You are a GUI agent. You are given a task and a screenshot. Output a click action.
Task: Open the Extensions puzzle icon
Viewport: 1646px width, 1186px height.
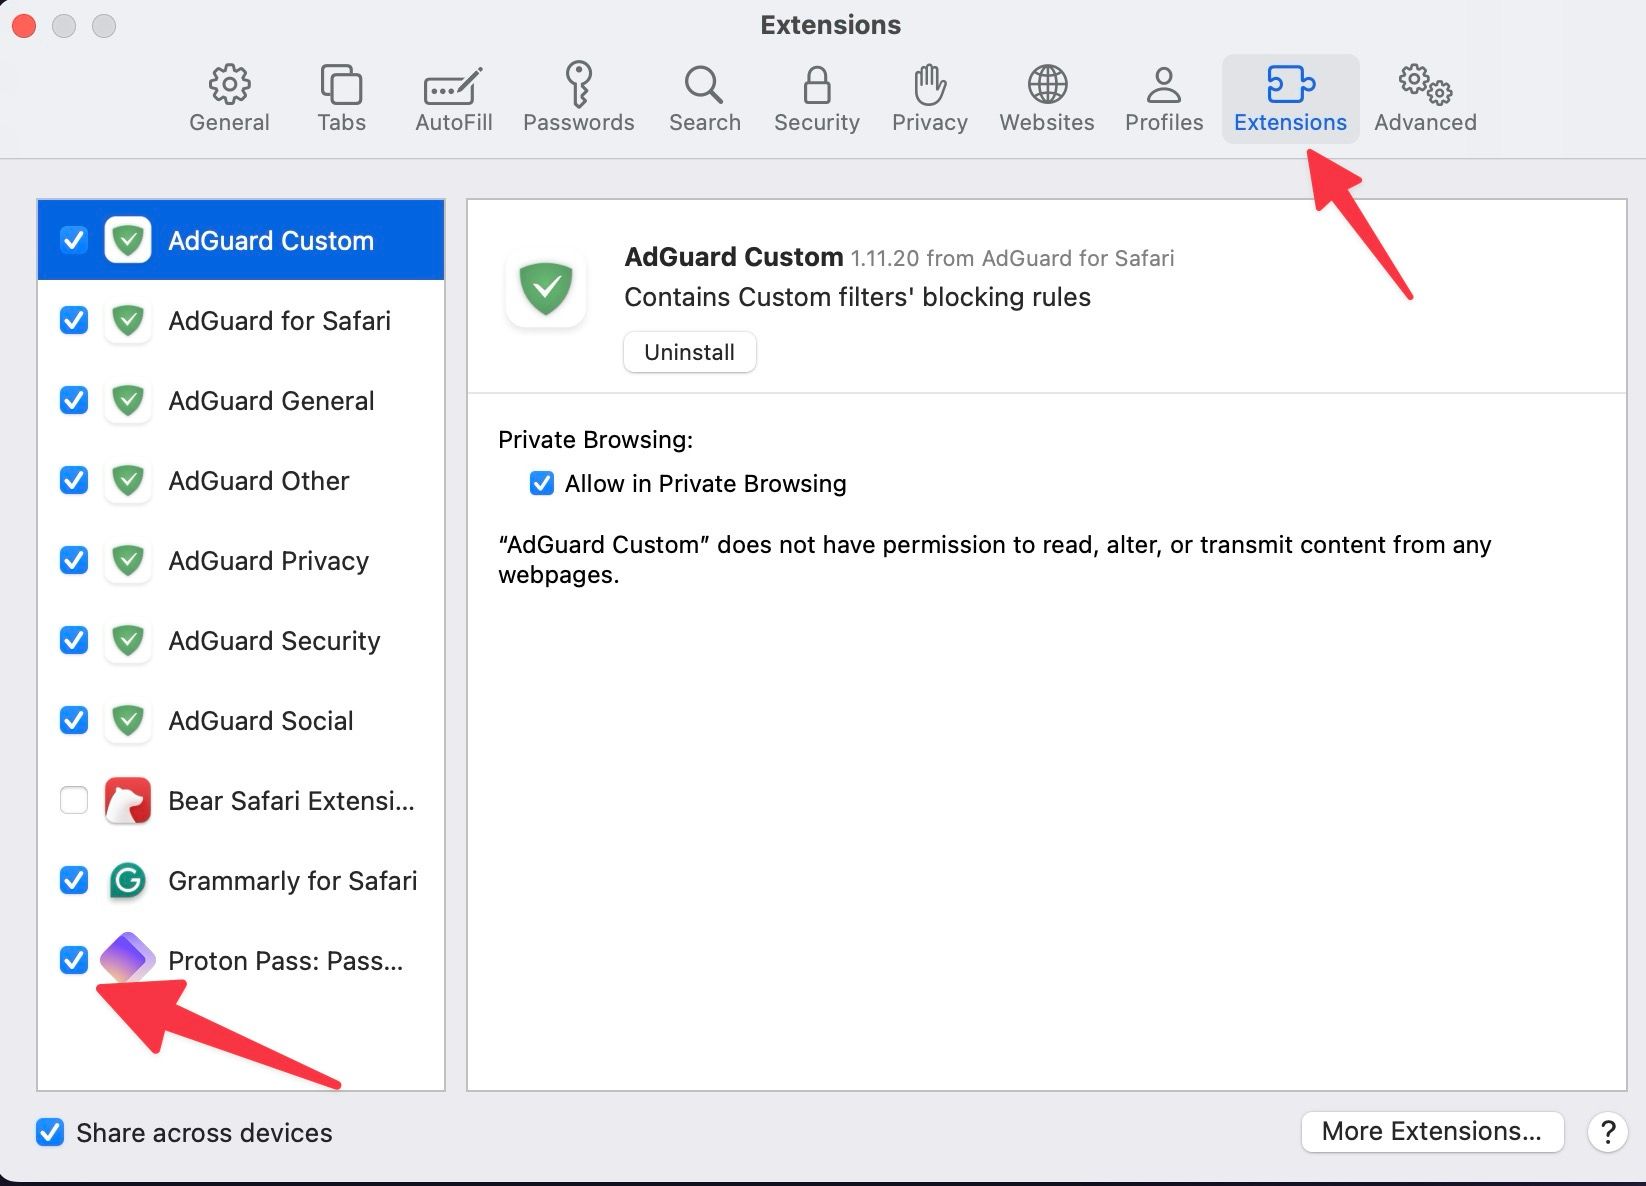[1290, 85]
